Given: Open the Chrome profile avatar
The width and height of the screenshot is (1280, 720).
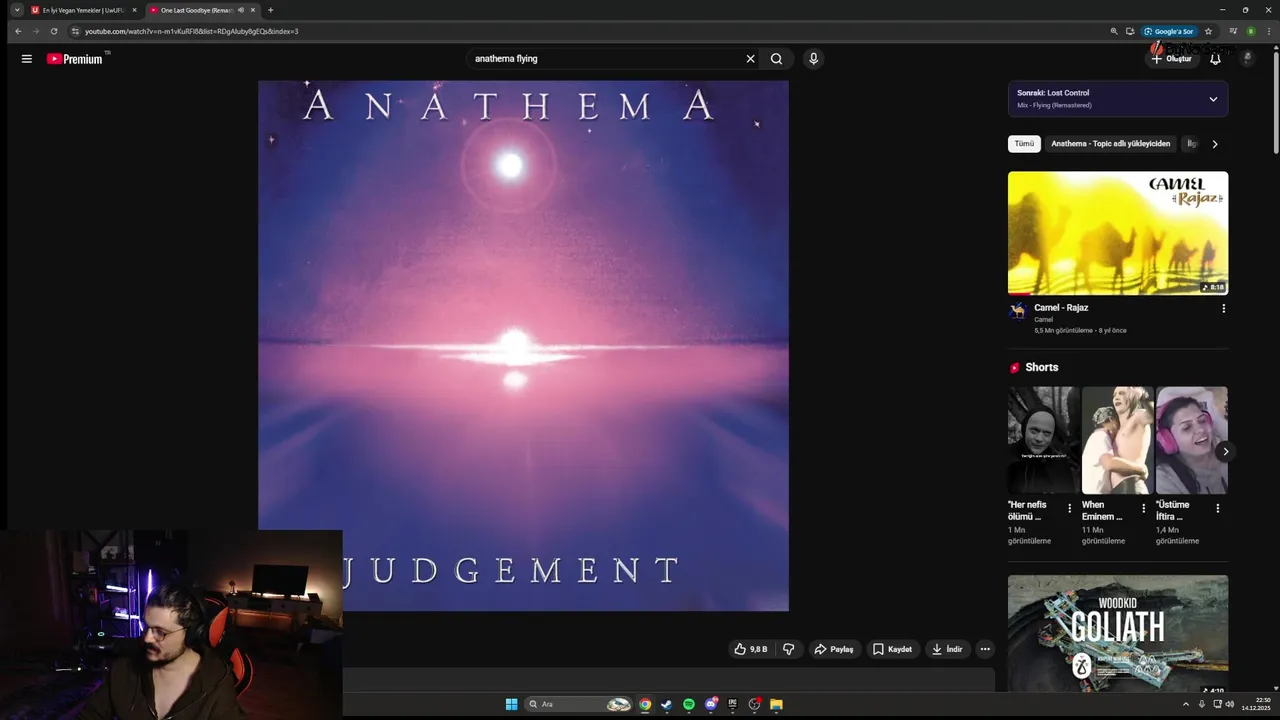Looking at the screenshot, I should coord(1250,31).
